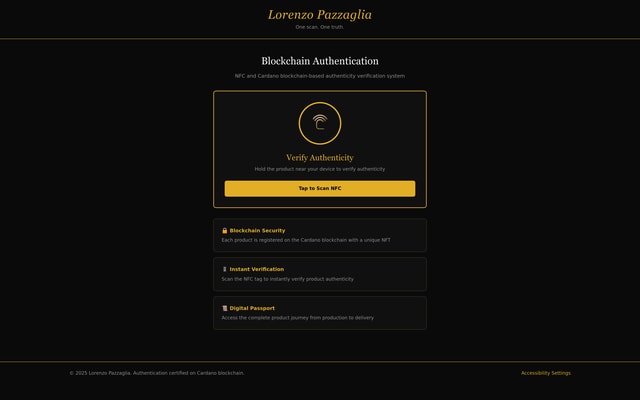Screen dimensions: 640x400
Task: Click the lock icon beside Blockchain Security
Action: point(225,231)
